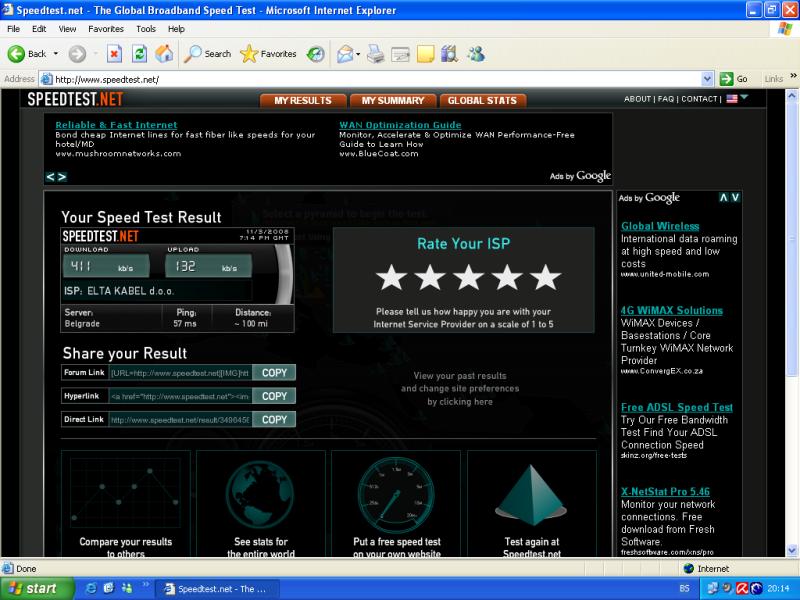Open the Mail button dropdown arrow

click(358, 54)
